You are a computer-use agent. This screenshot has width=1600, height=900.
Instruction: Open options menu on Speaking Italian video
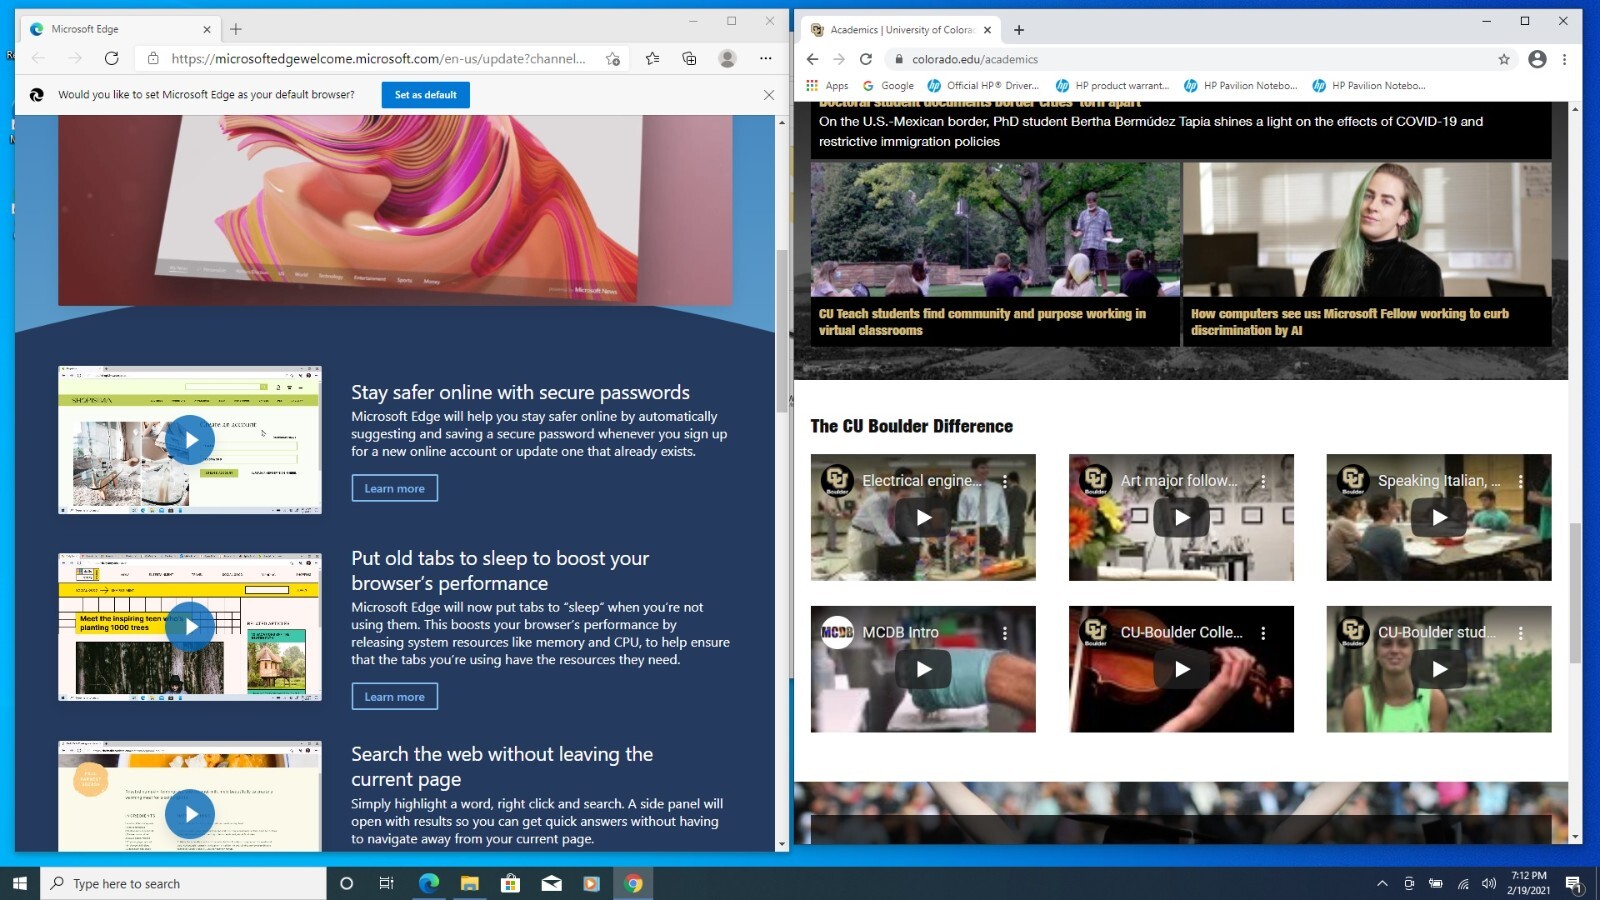1521,481
